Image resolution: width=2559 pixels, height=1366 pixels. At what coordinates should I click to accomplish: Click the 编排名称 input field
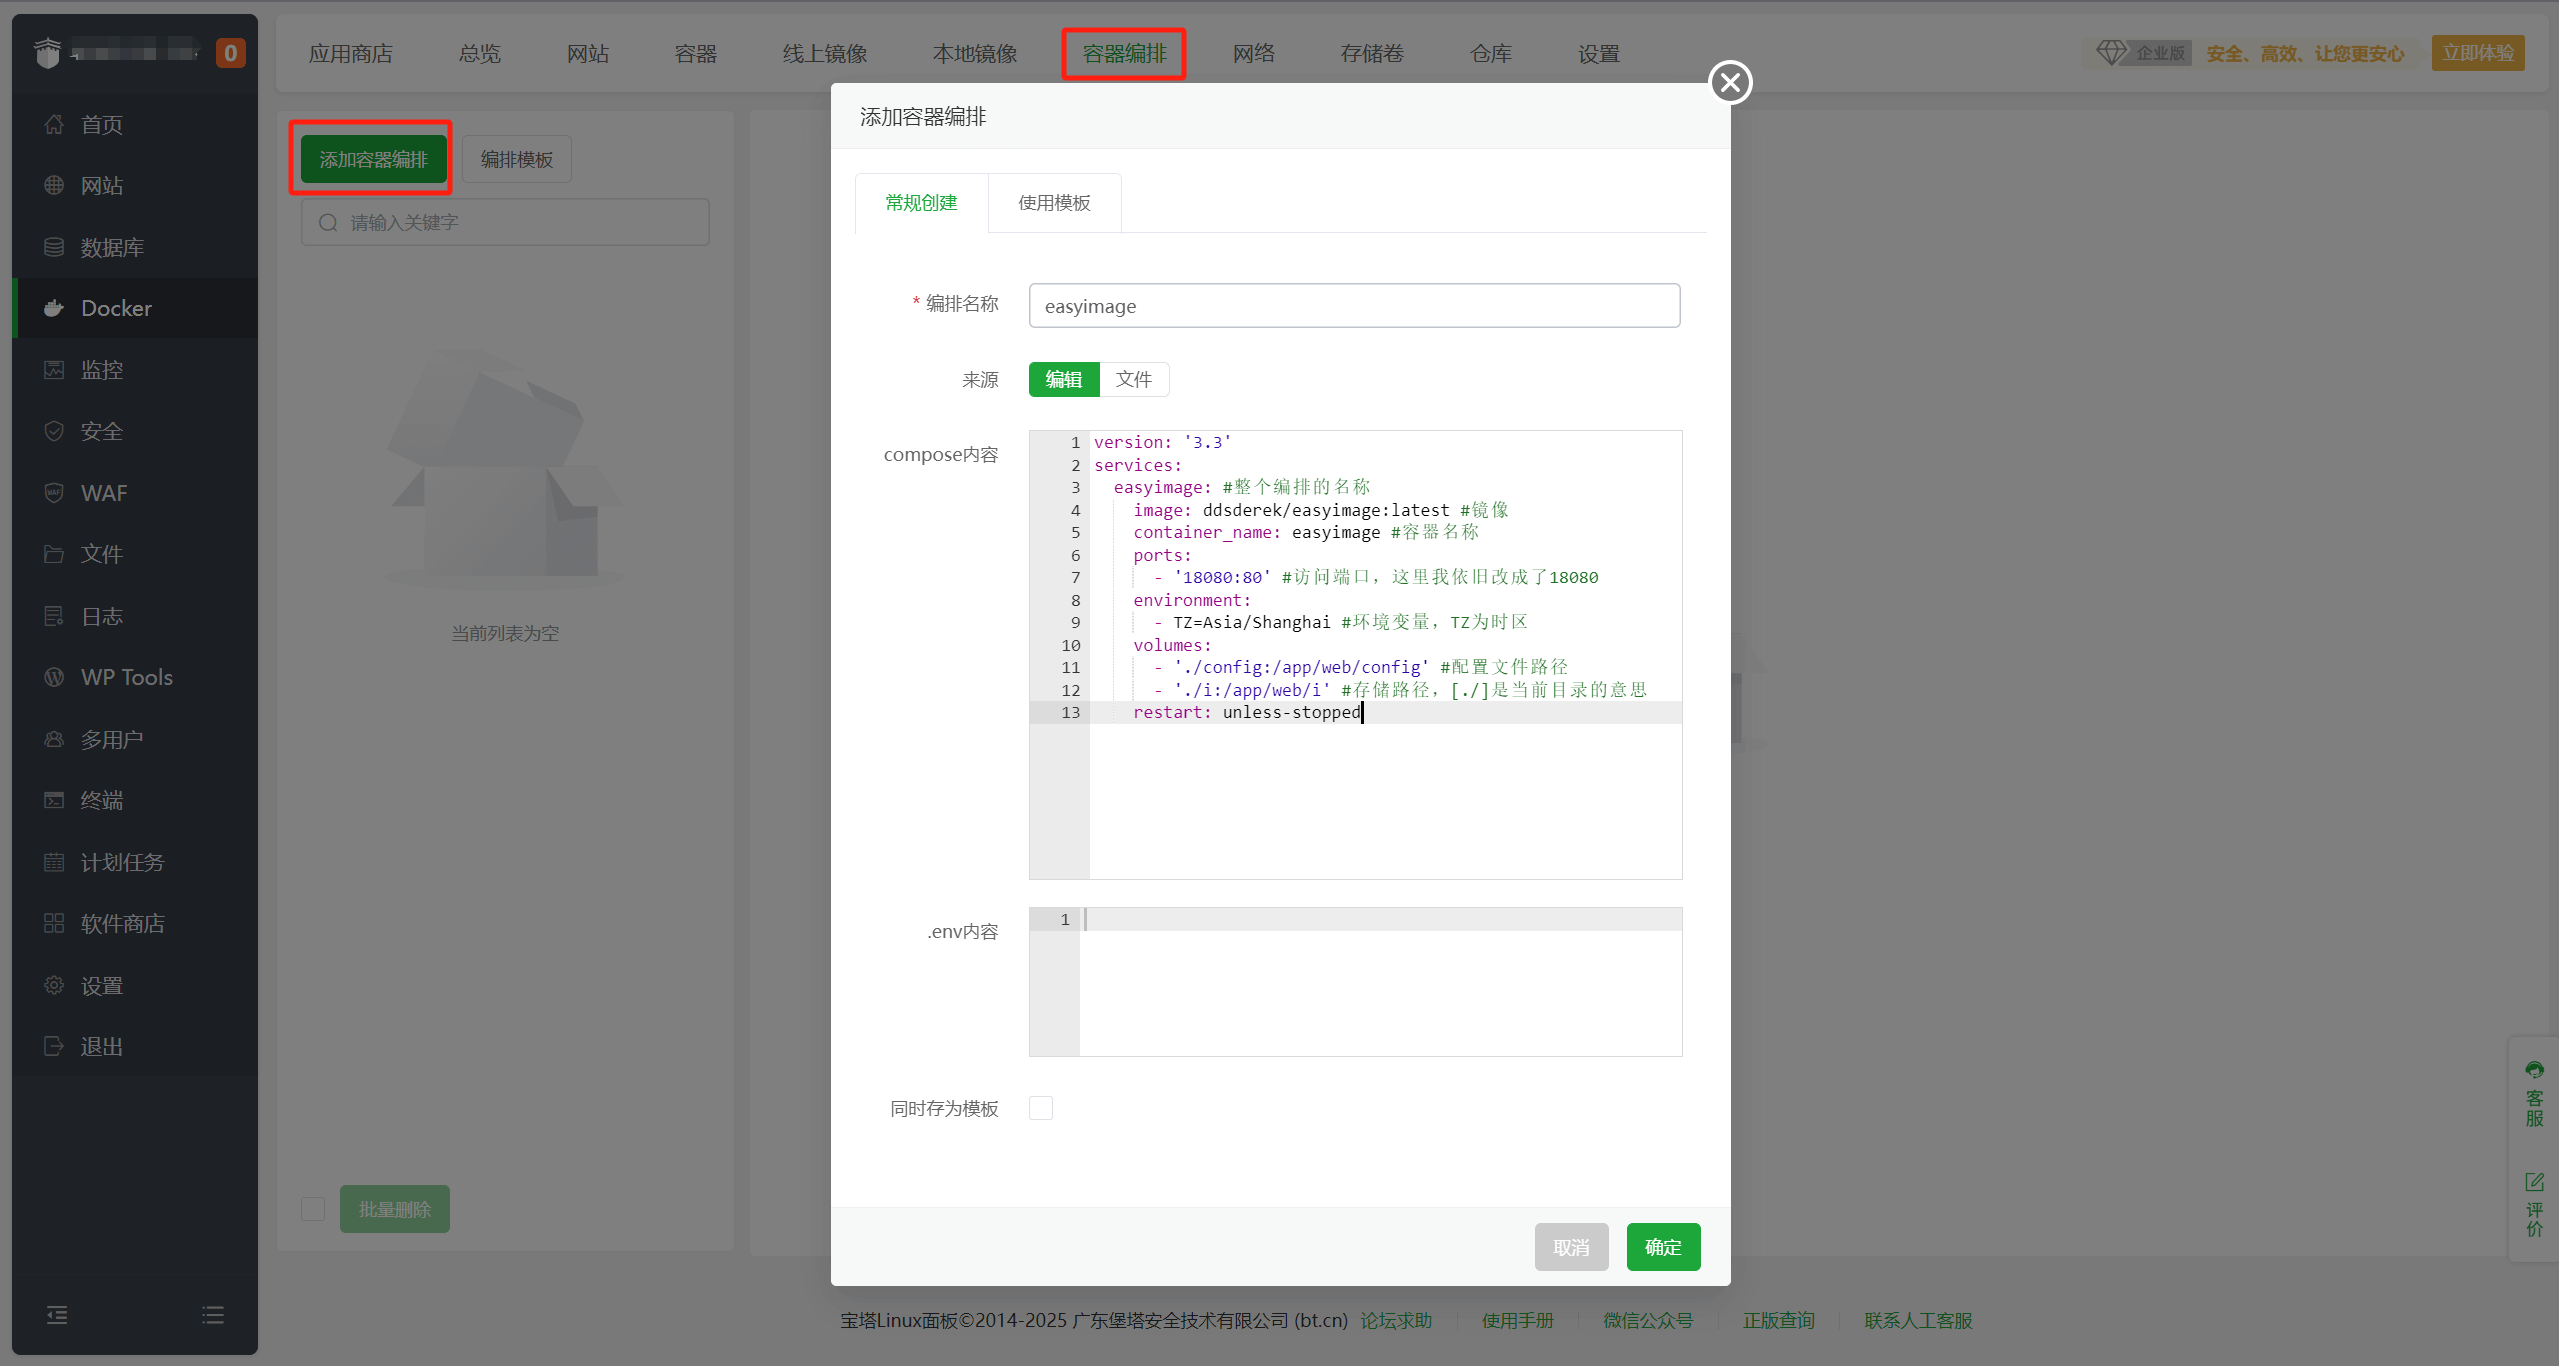click(x=1353, y=306)
